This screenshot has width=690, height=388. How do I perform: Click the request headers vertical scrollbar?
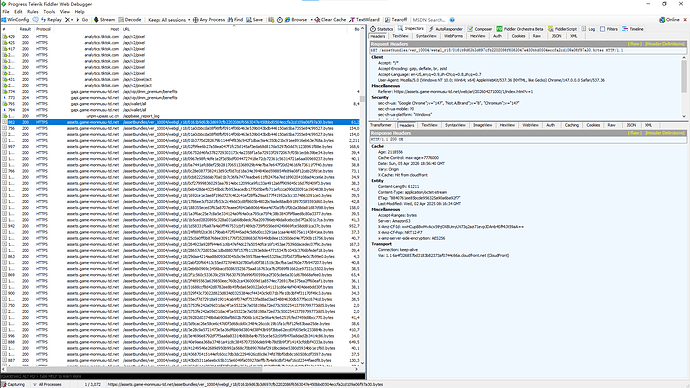(684, 87)
